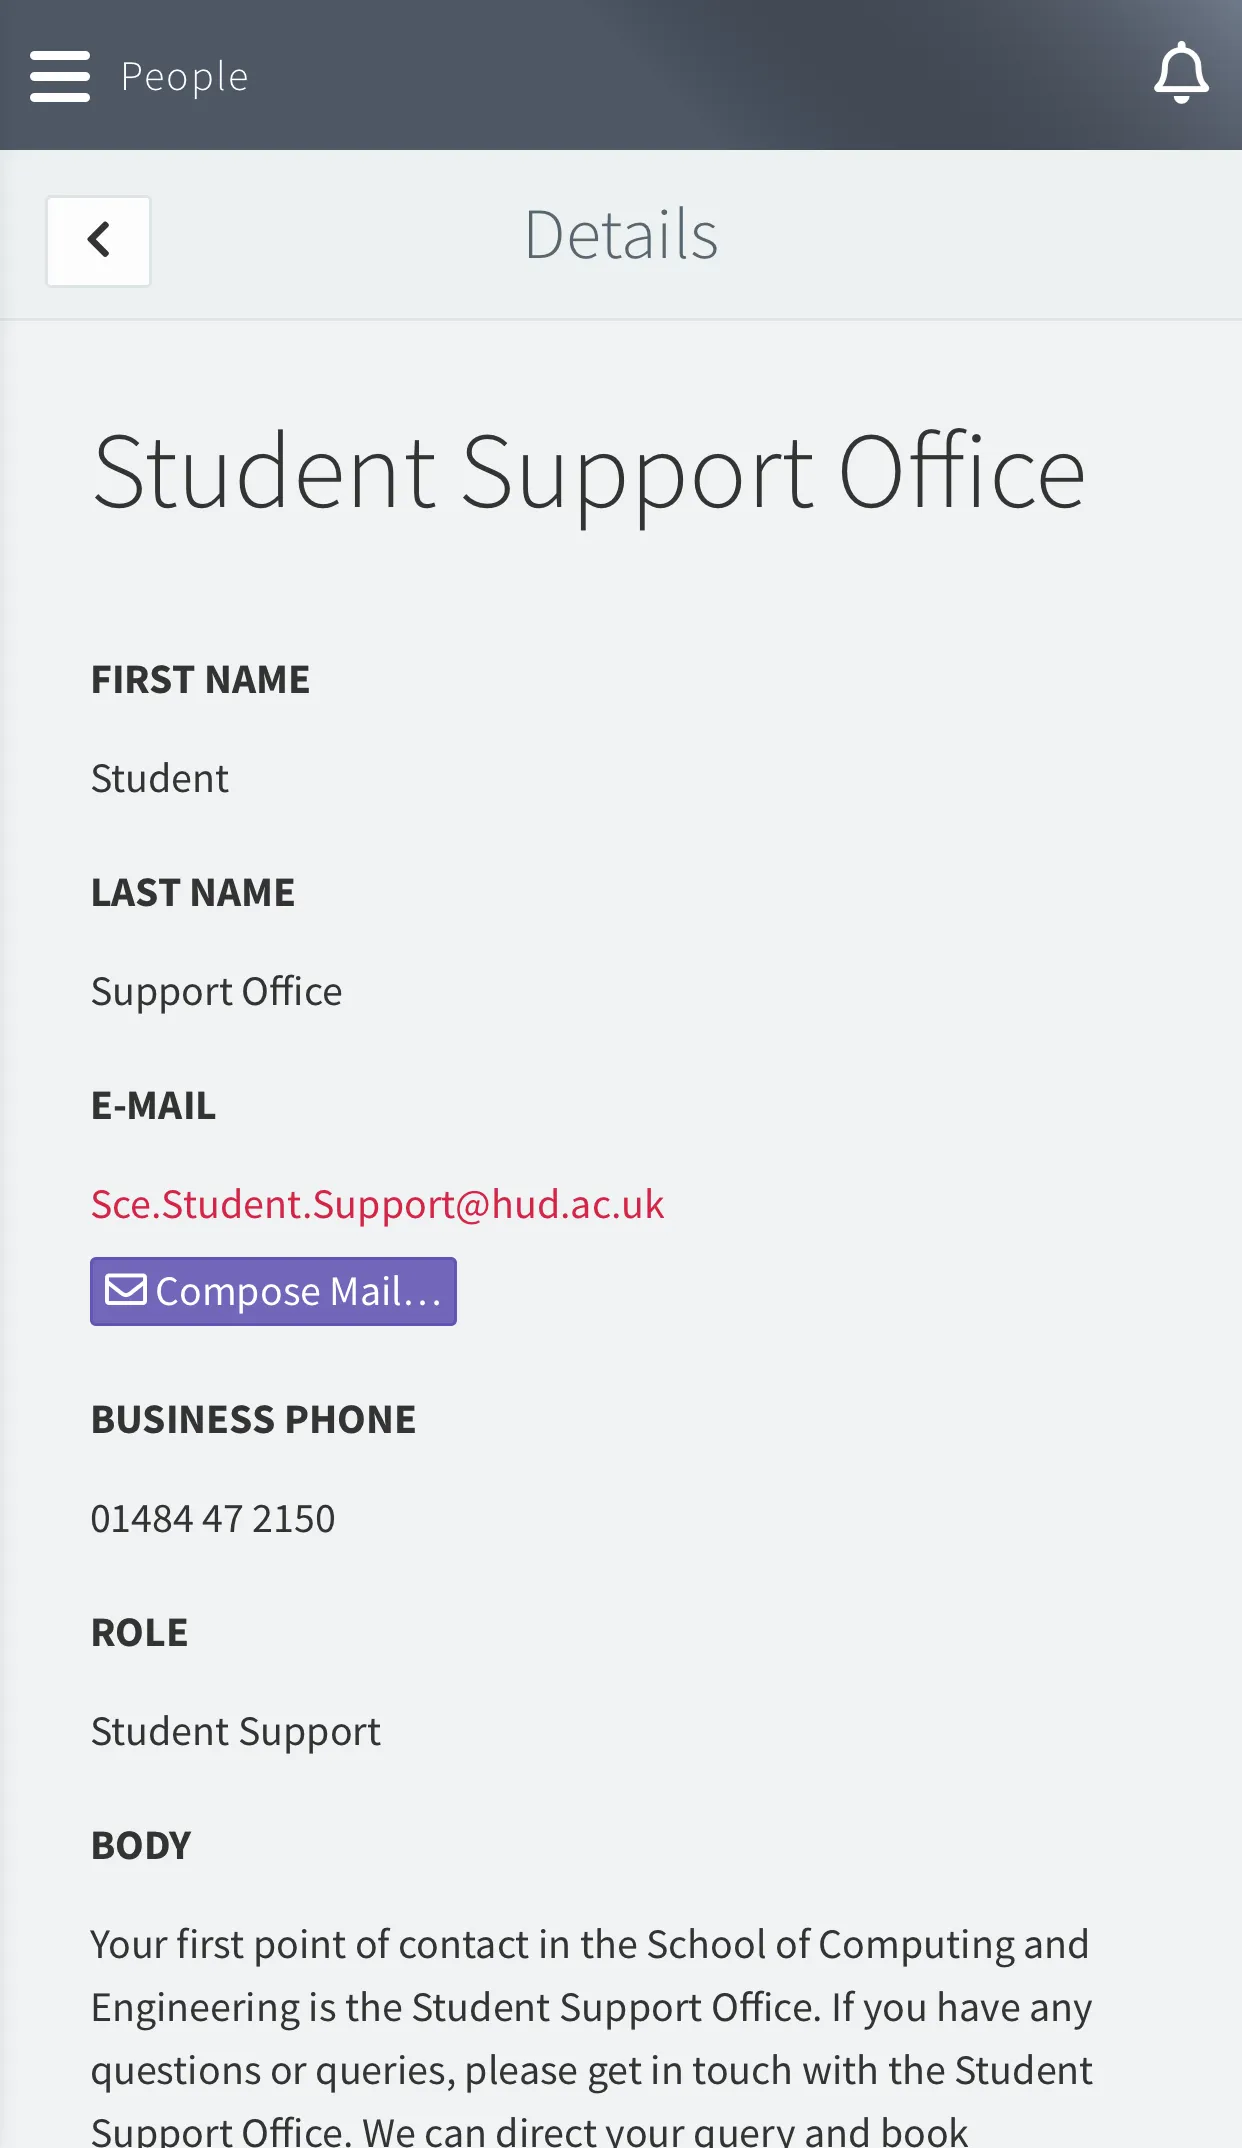The height and width of the screenshot is (2148, 1242).
Task: Tap the phone number 01484 47 2150
Action: (x=213, y=1518)
